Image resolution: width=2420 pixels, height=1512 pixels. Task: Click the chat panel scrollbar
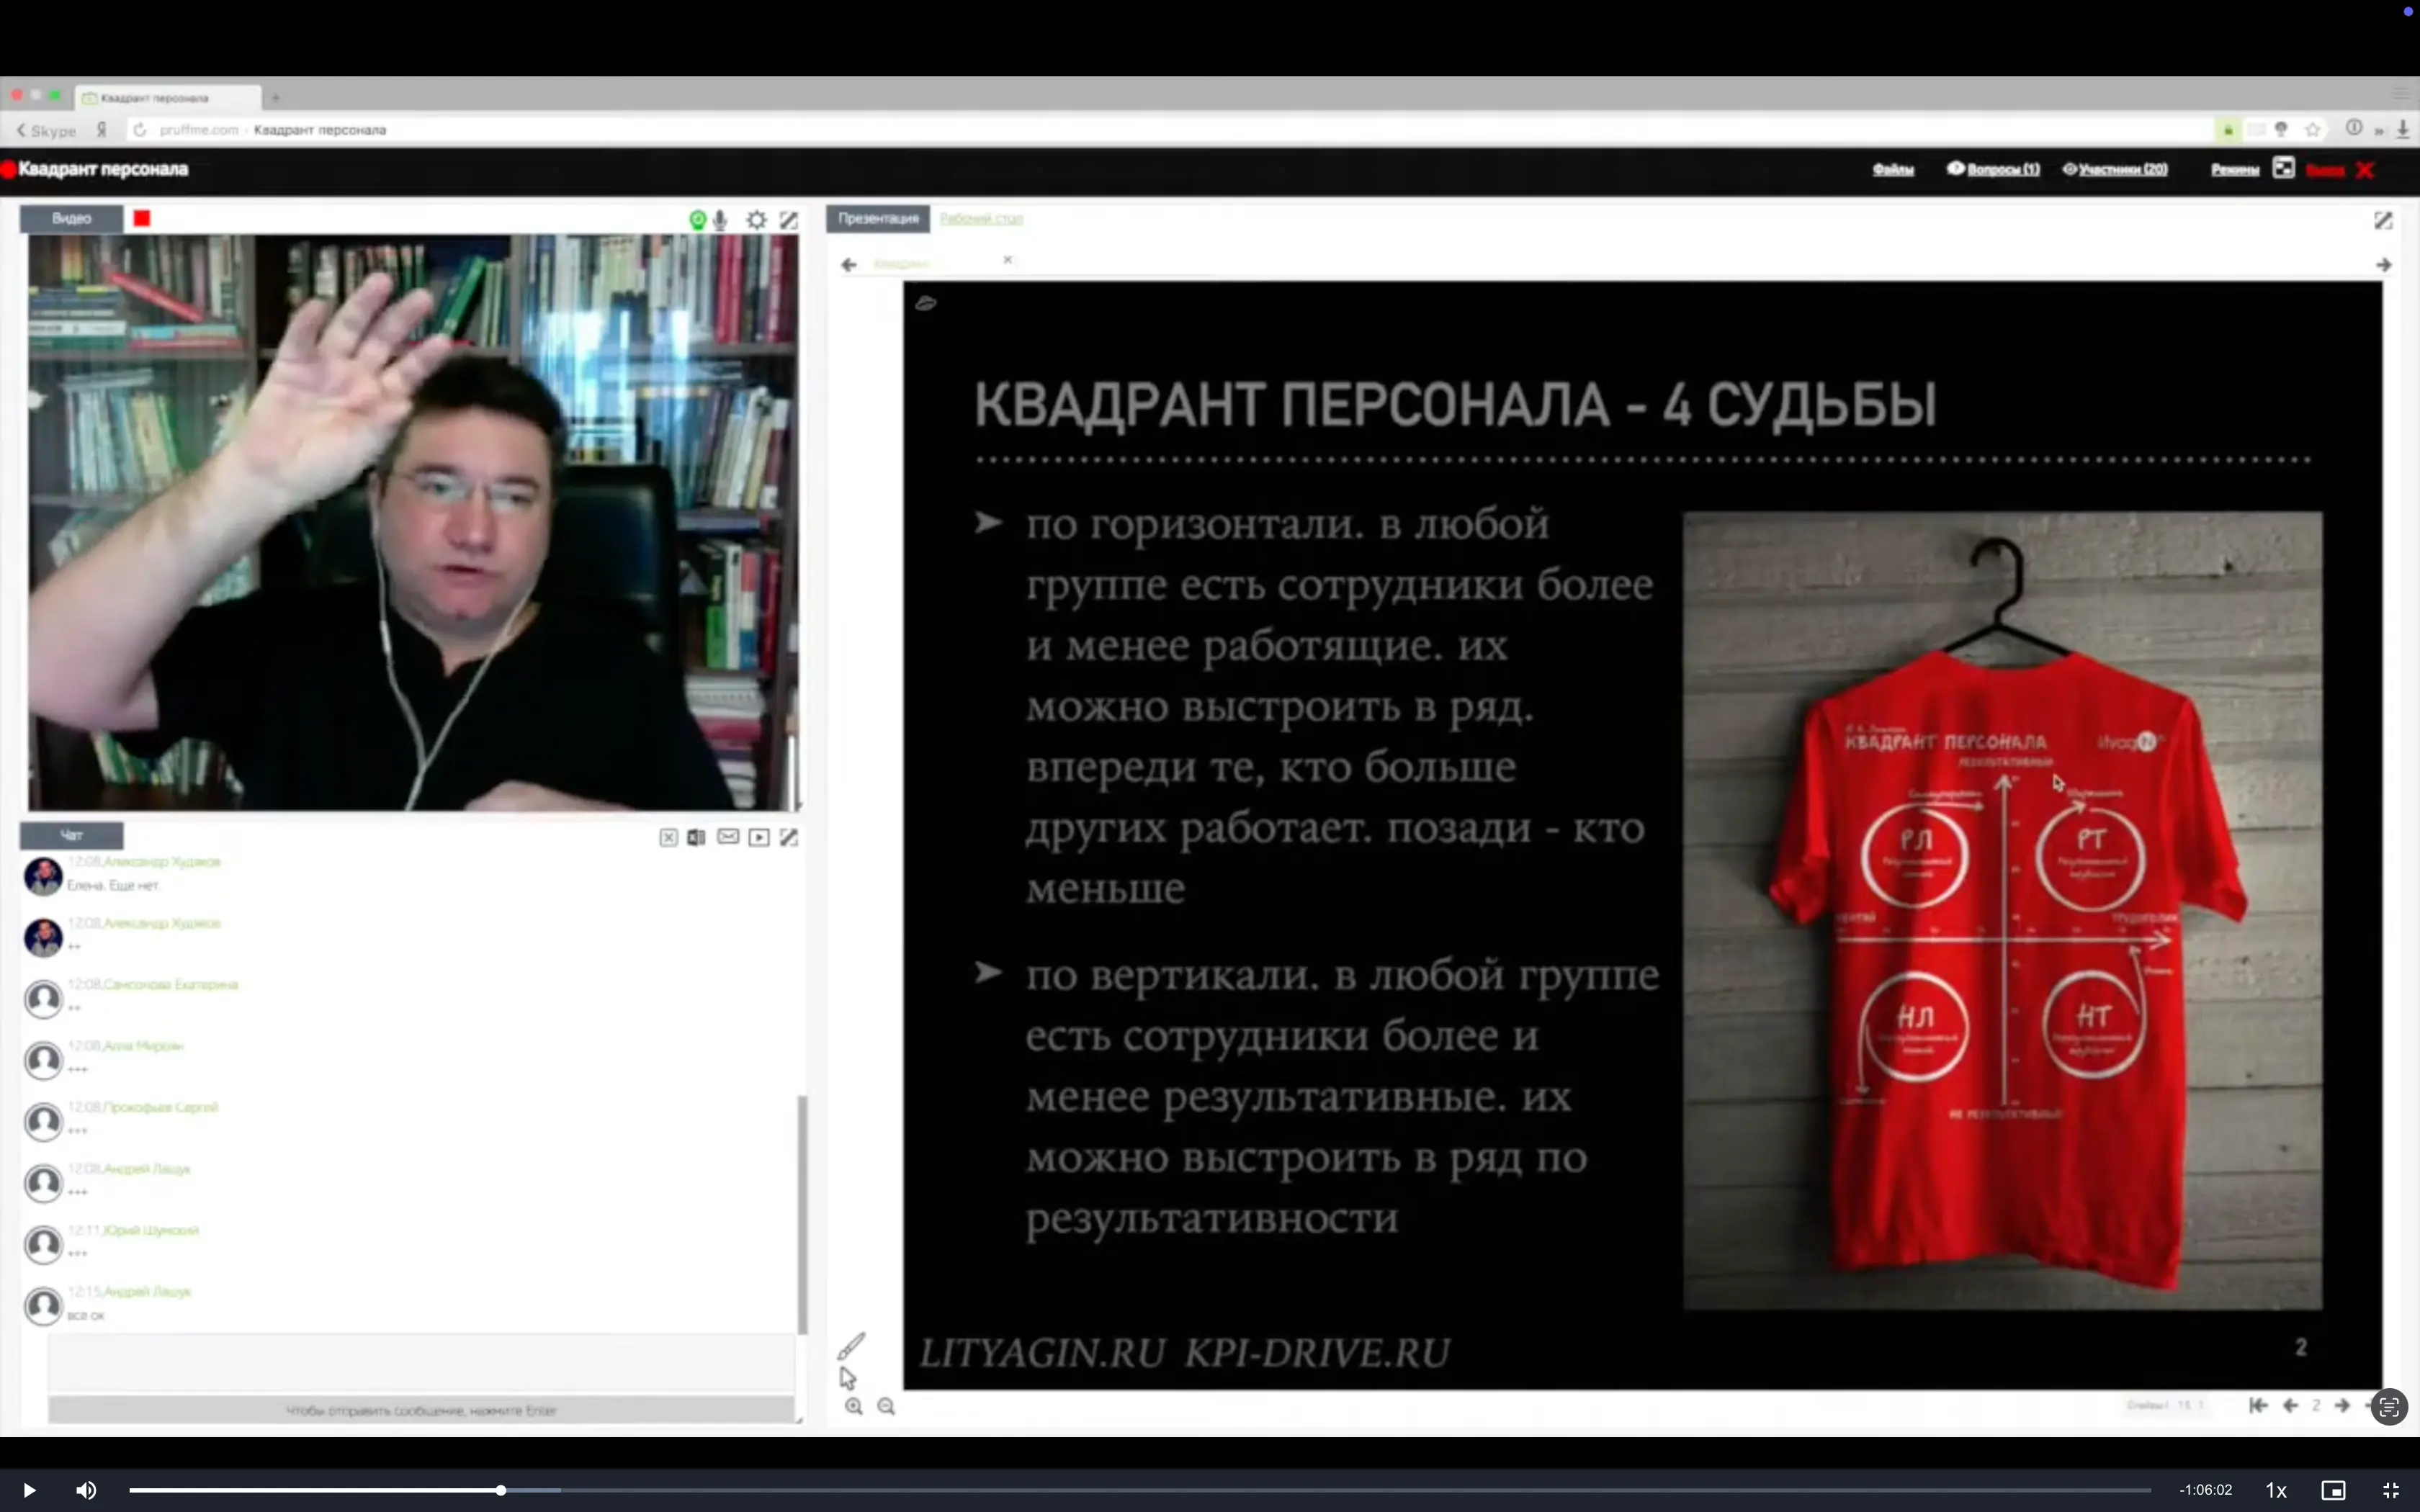click(802, 1215)
